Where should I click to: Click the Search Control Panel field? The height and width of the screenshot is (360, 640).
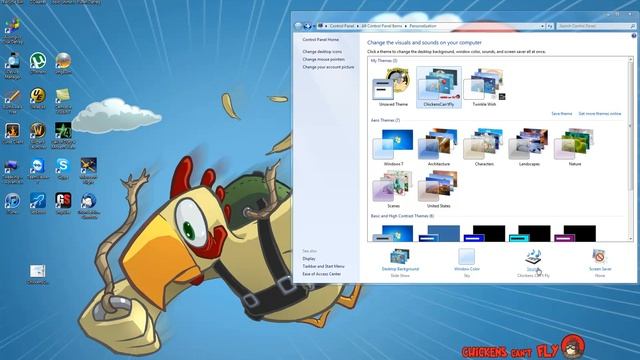click(596, 26)
